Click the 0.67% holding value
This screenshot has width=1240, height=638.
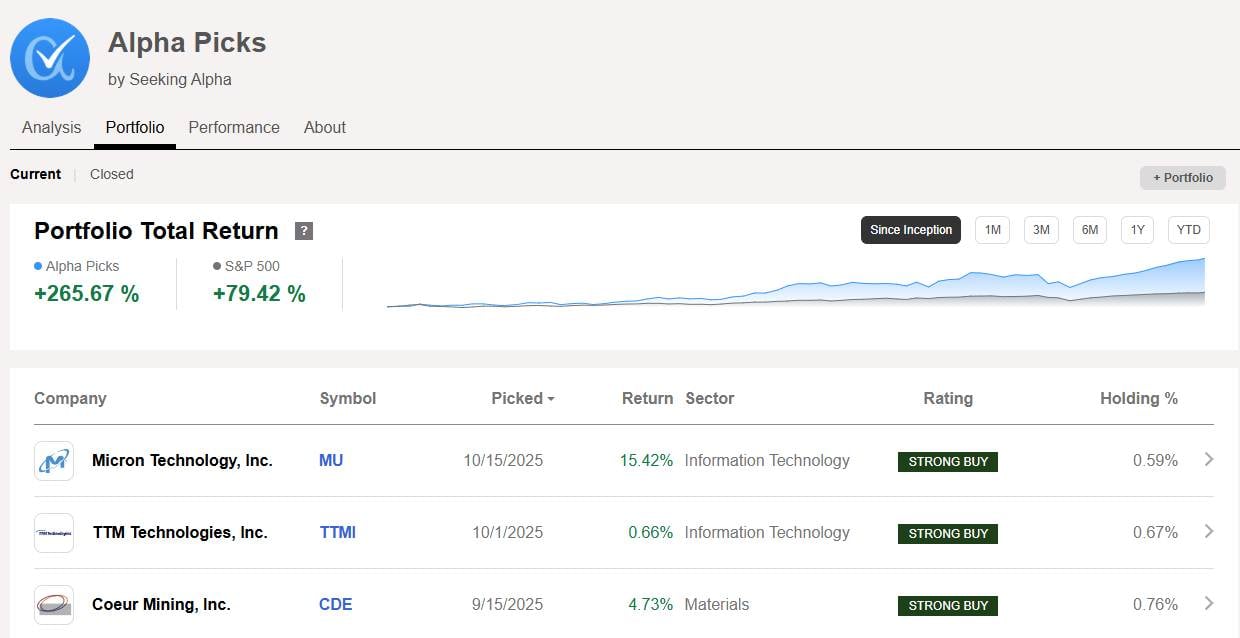[x=1155, y=533]
